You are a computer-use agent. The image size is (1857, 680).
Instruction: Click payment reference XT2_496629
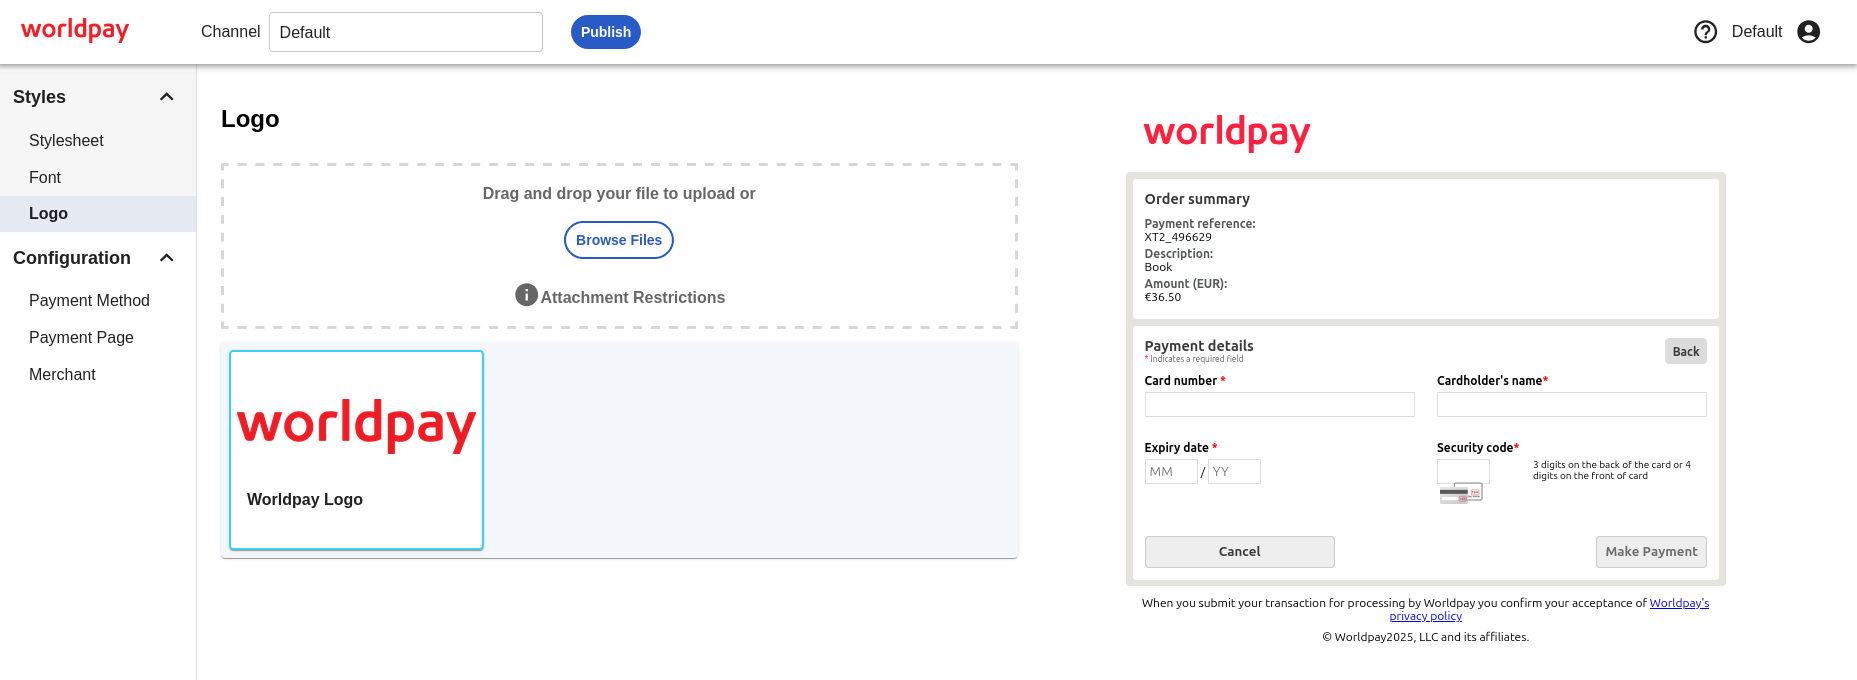click(x=1178, y=237)
